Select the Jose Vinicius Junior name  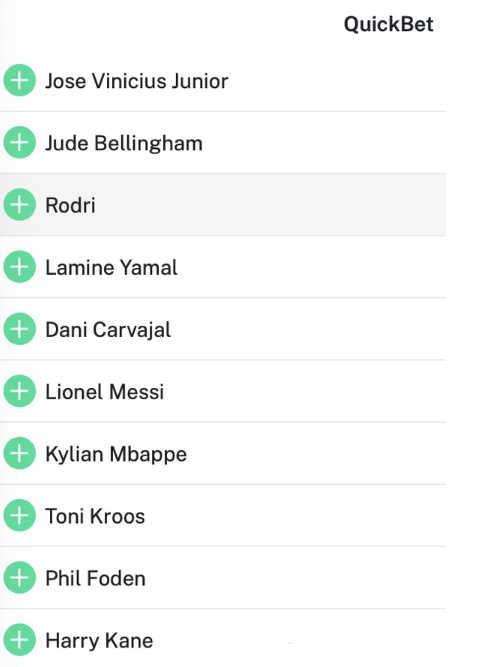tap(137, 81)
